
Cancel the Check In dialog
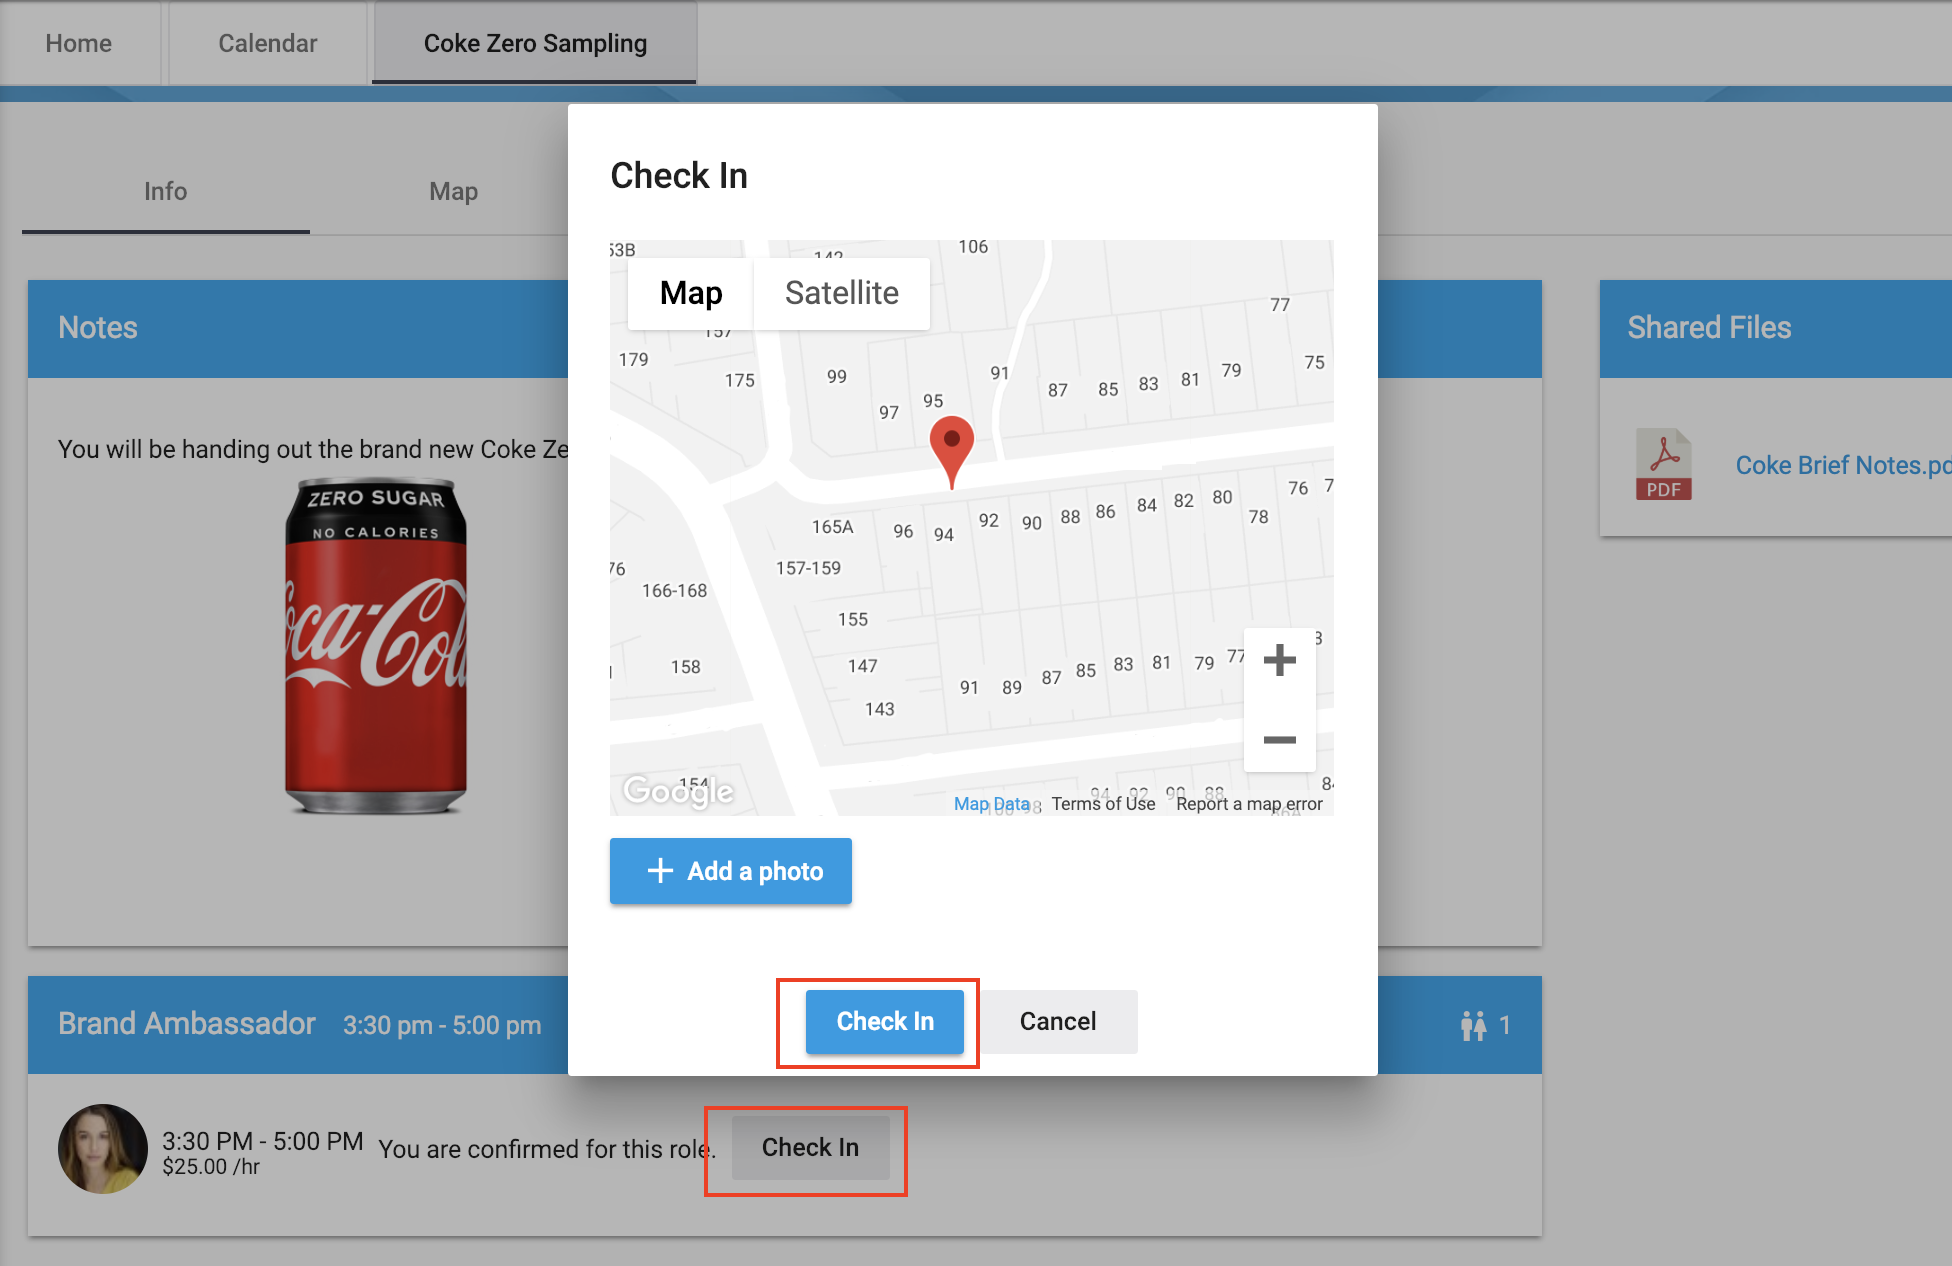pyautogui.click(x=1057, y=1021)
